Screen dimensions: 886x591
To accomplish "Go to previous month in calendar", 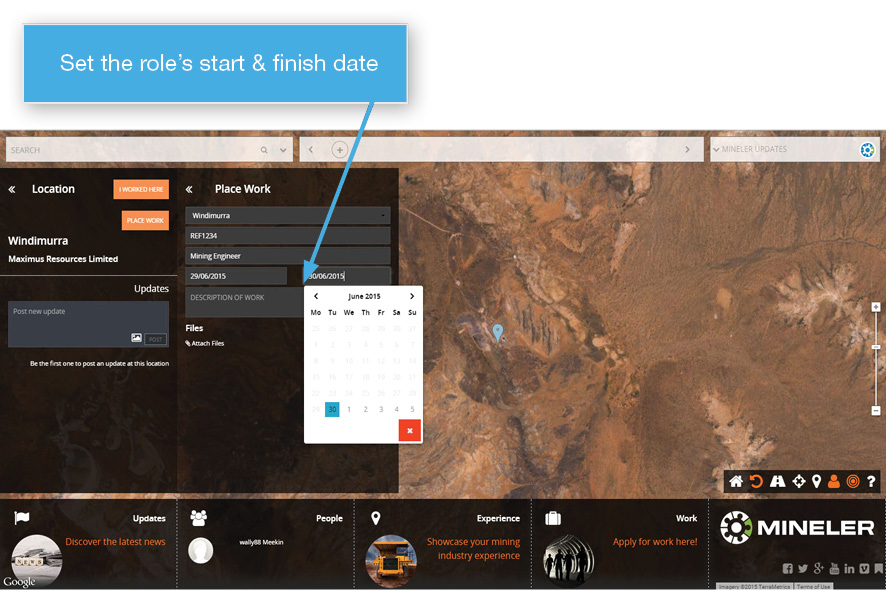I will tap(316, 297).
